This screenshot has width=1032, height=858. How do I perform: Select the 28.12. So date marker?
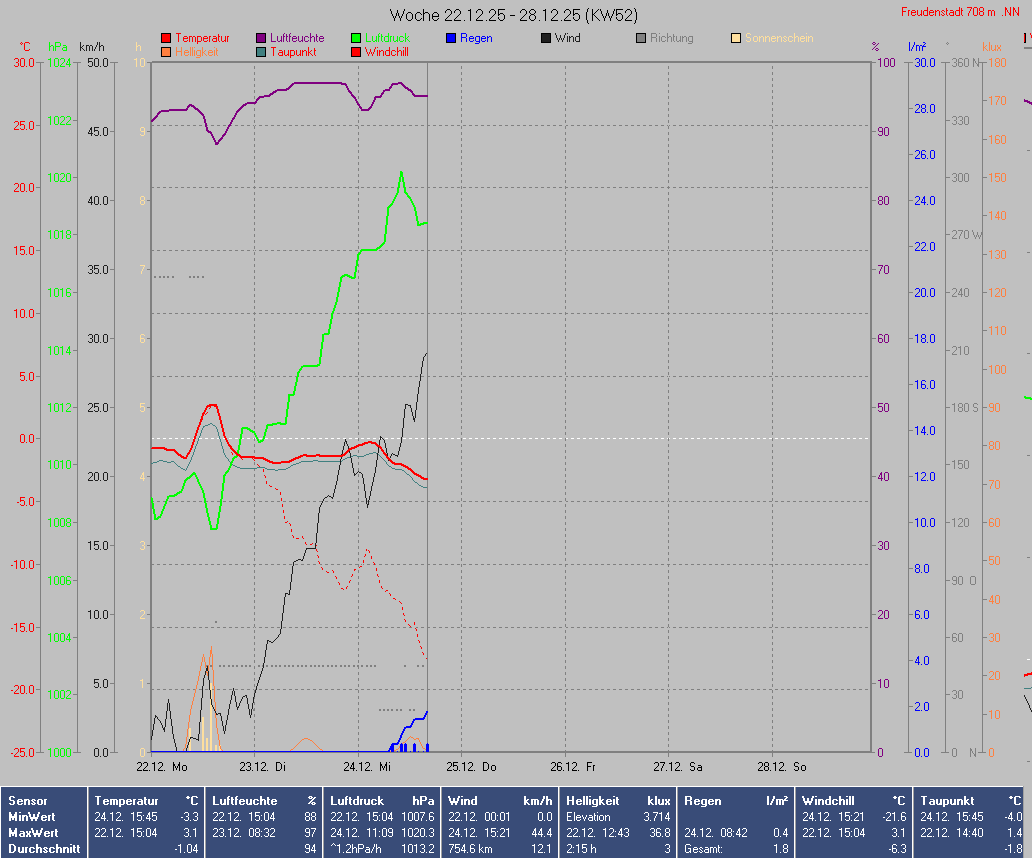point(783,767)
